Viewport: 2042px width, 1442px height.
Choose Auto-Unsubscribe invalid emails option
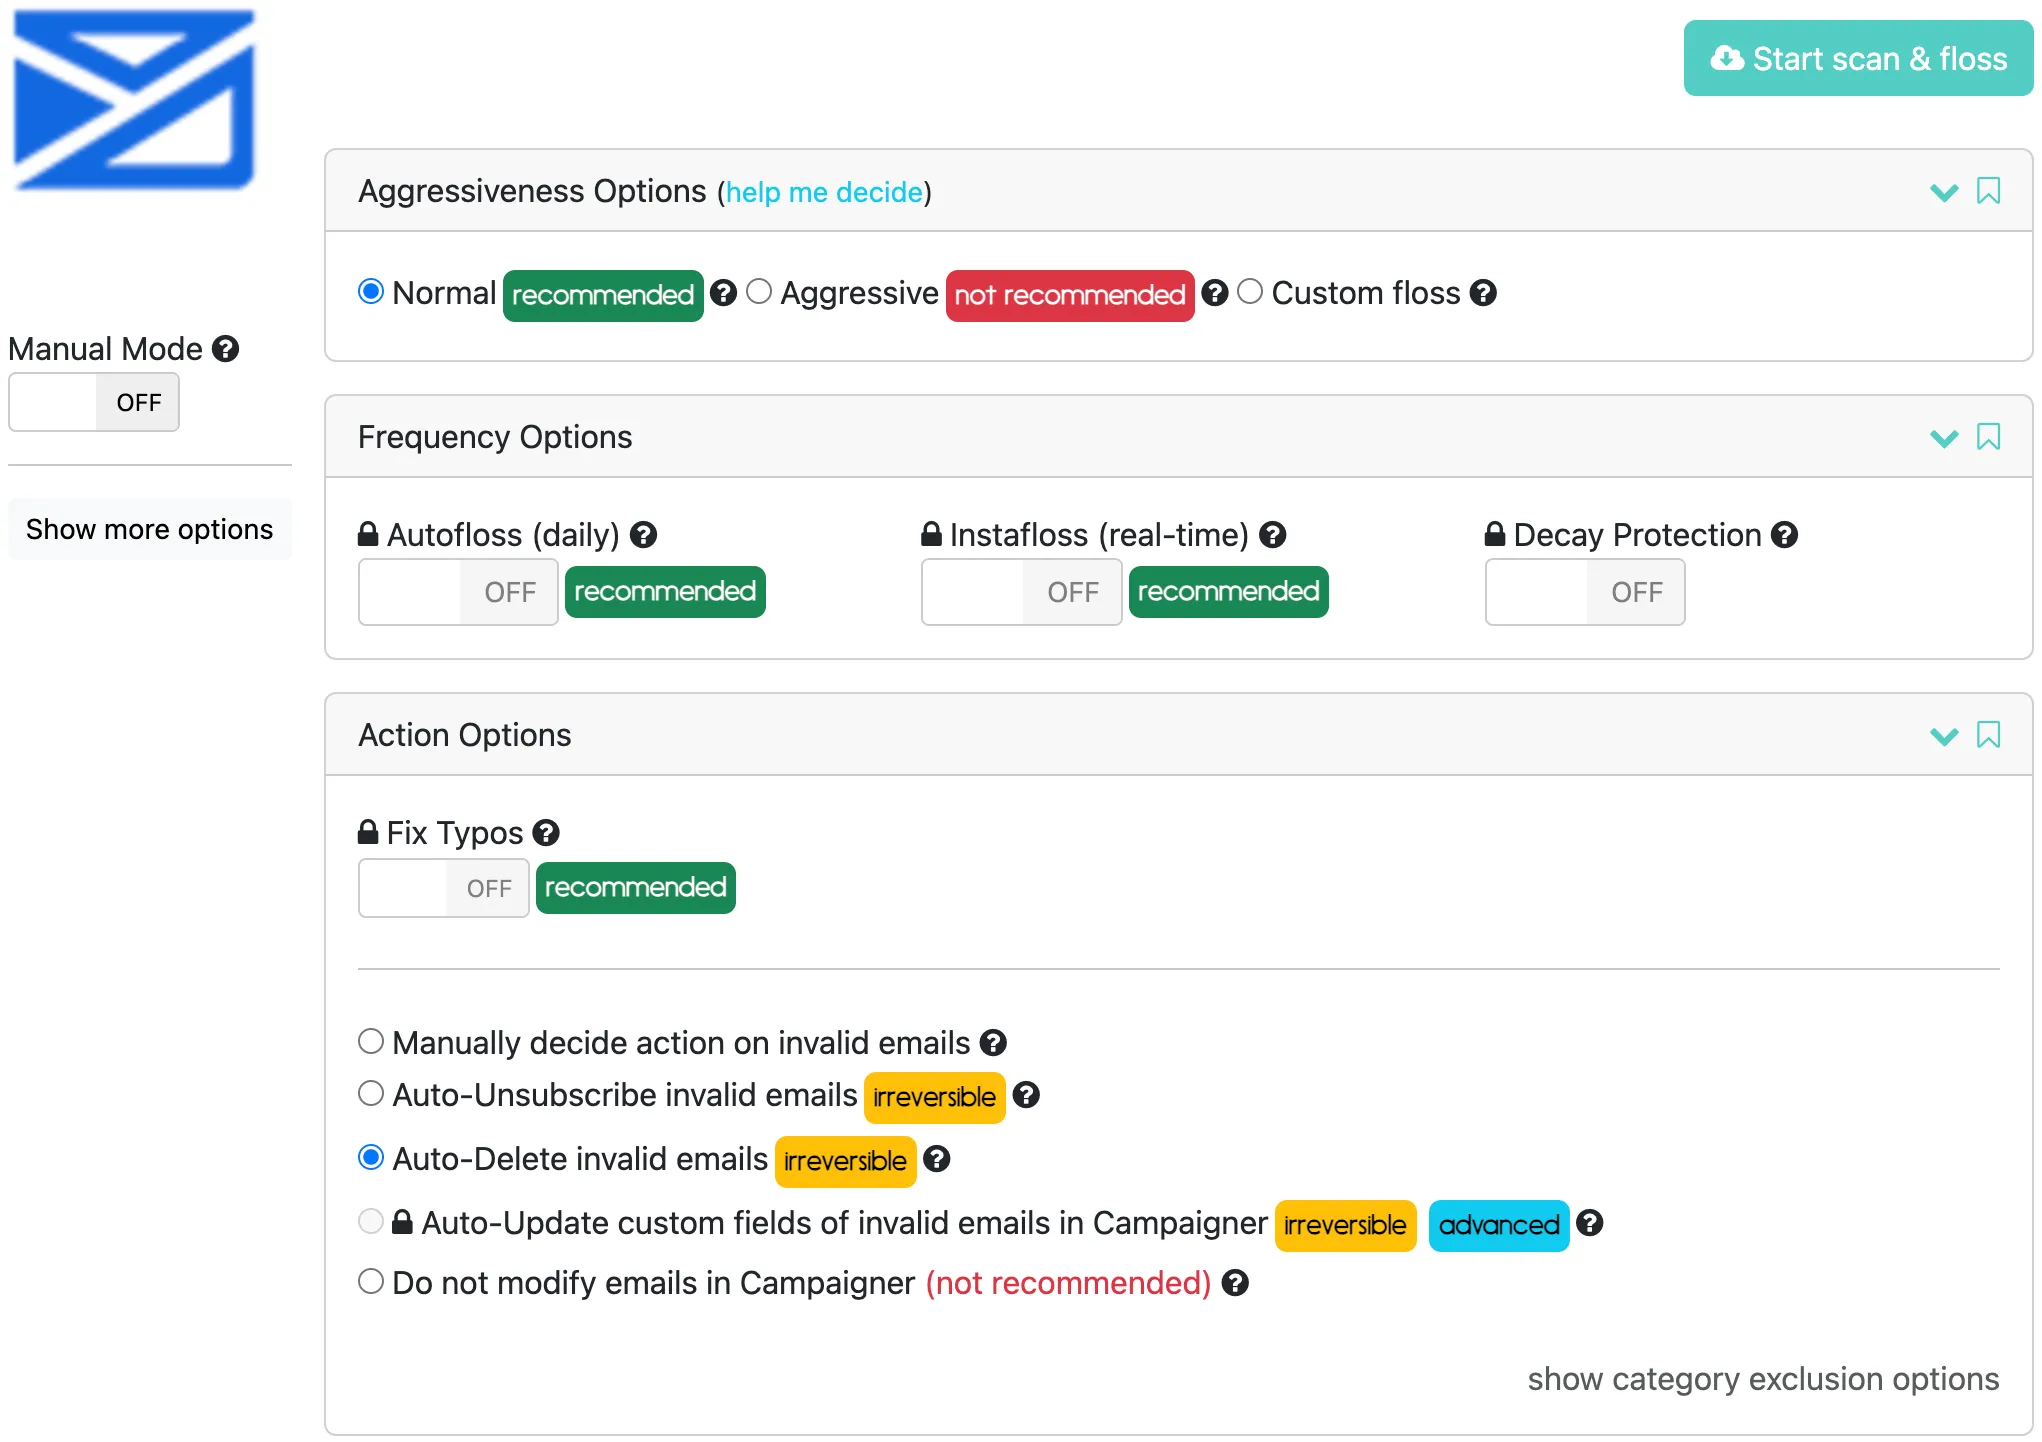[x=371, y=1093]
